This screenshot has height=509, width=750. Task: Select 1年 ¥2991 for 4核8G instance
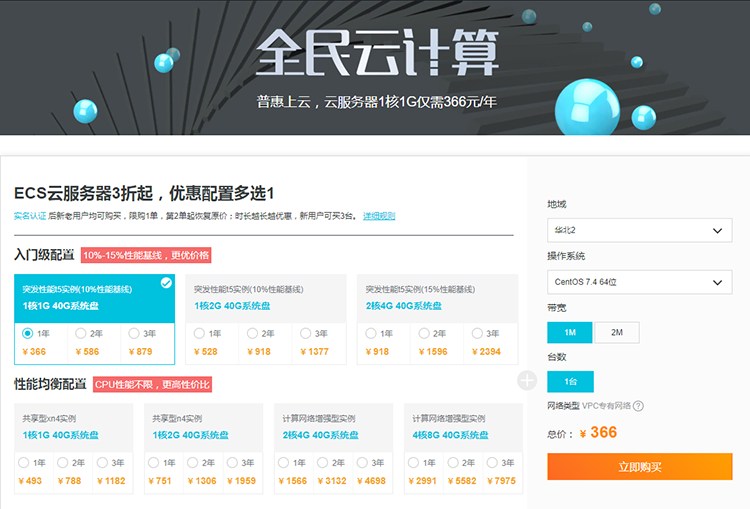(x=414, y=462)
